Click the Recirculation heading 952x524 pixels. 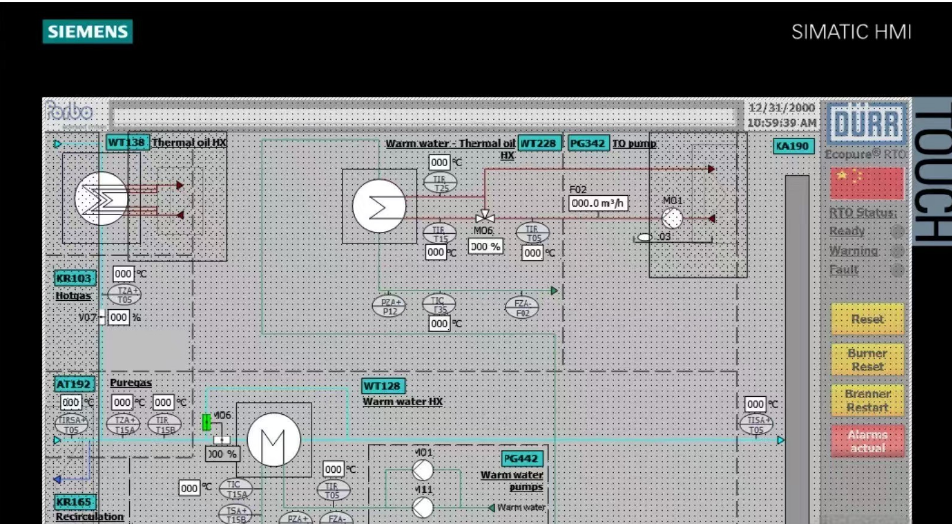pos(90,517)
